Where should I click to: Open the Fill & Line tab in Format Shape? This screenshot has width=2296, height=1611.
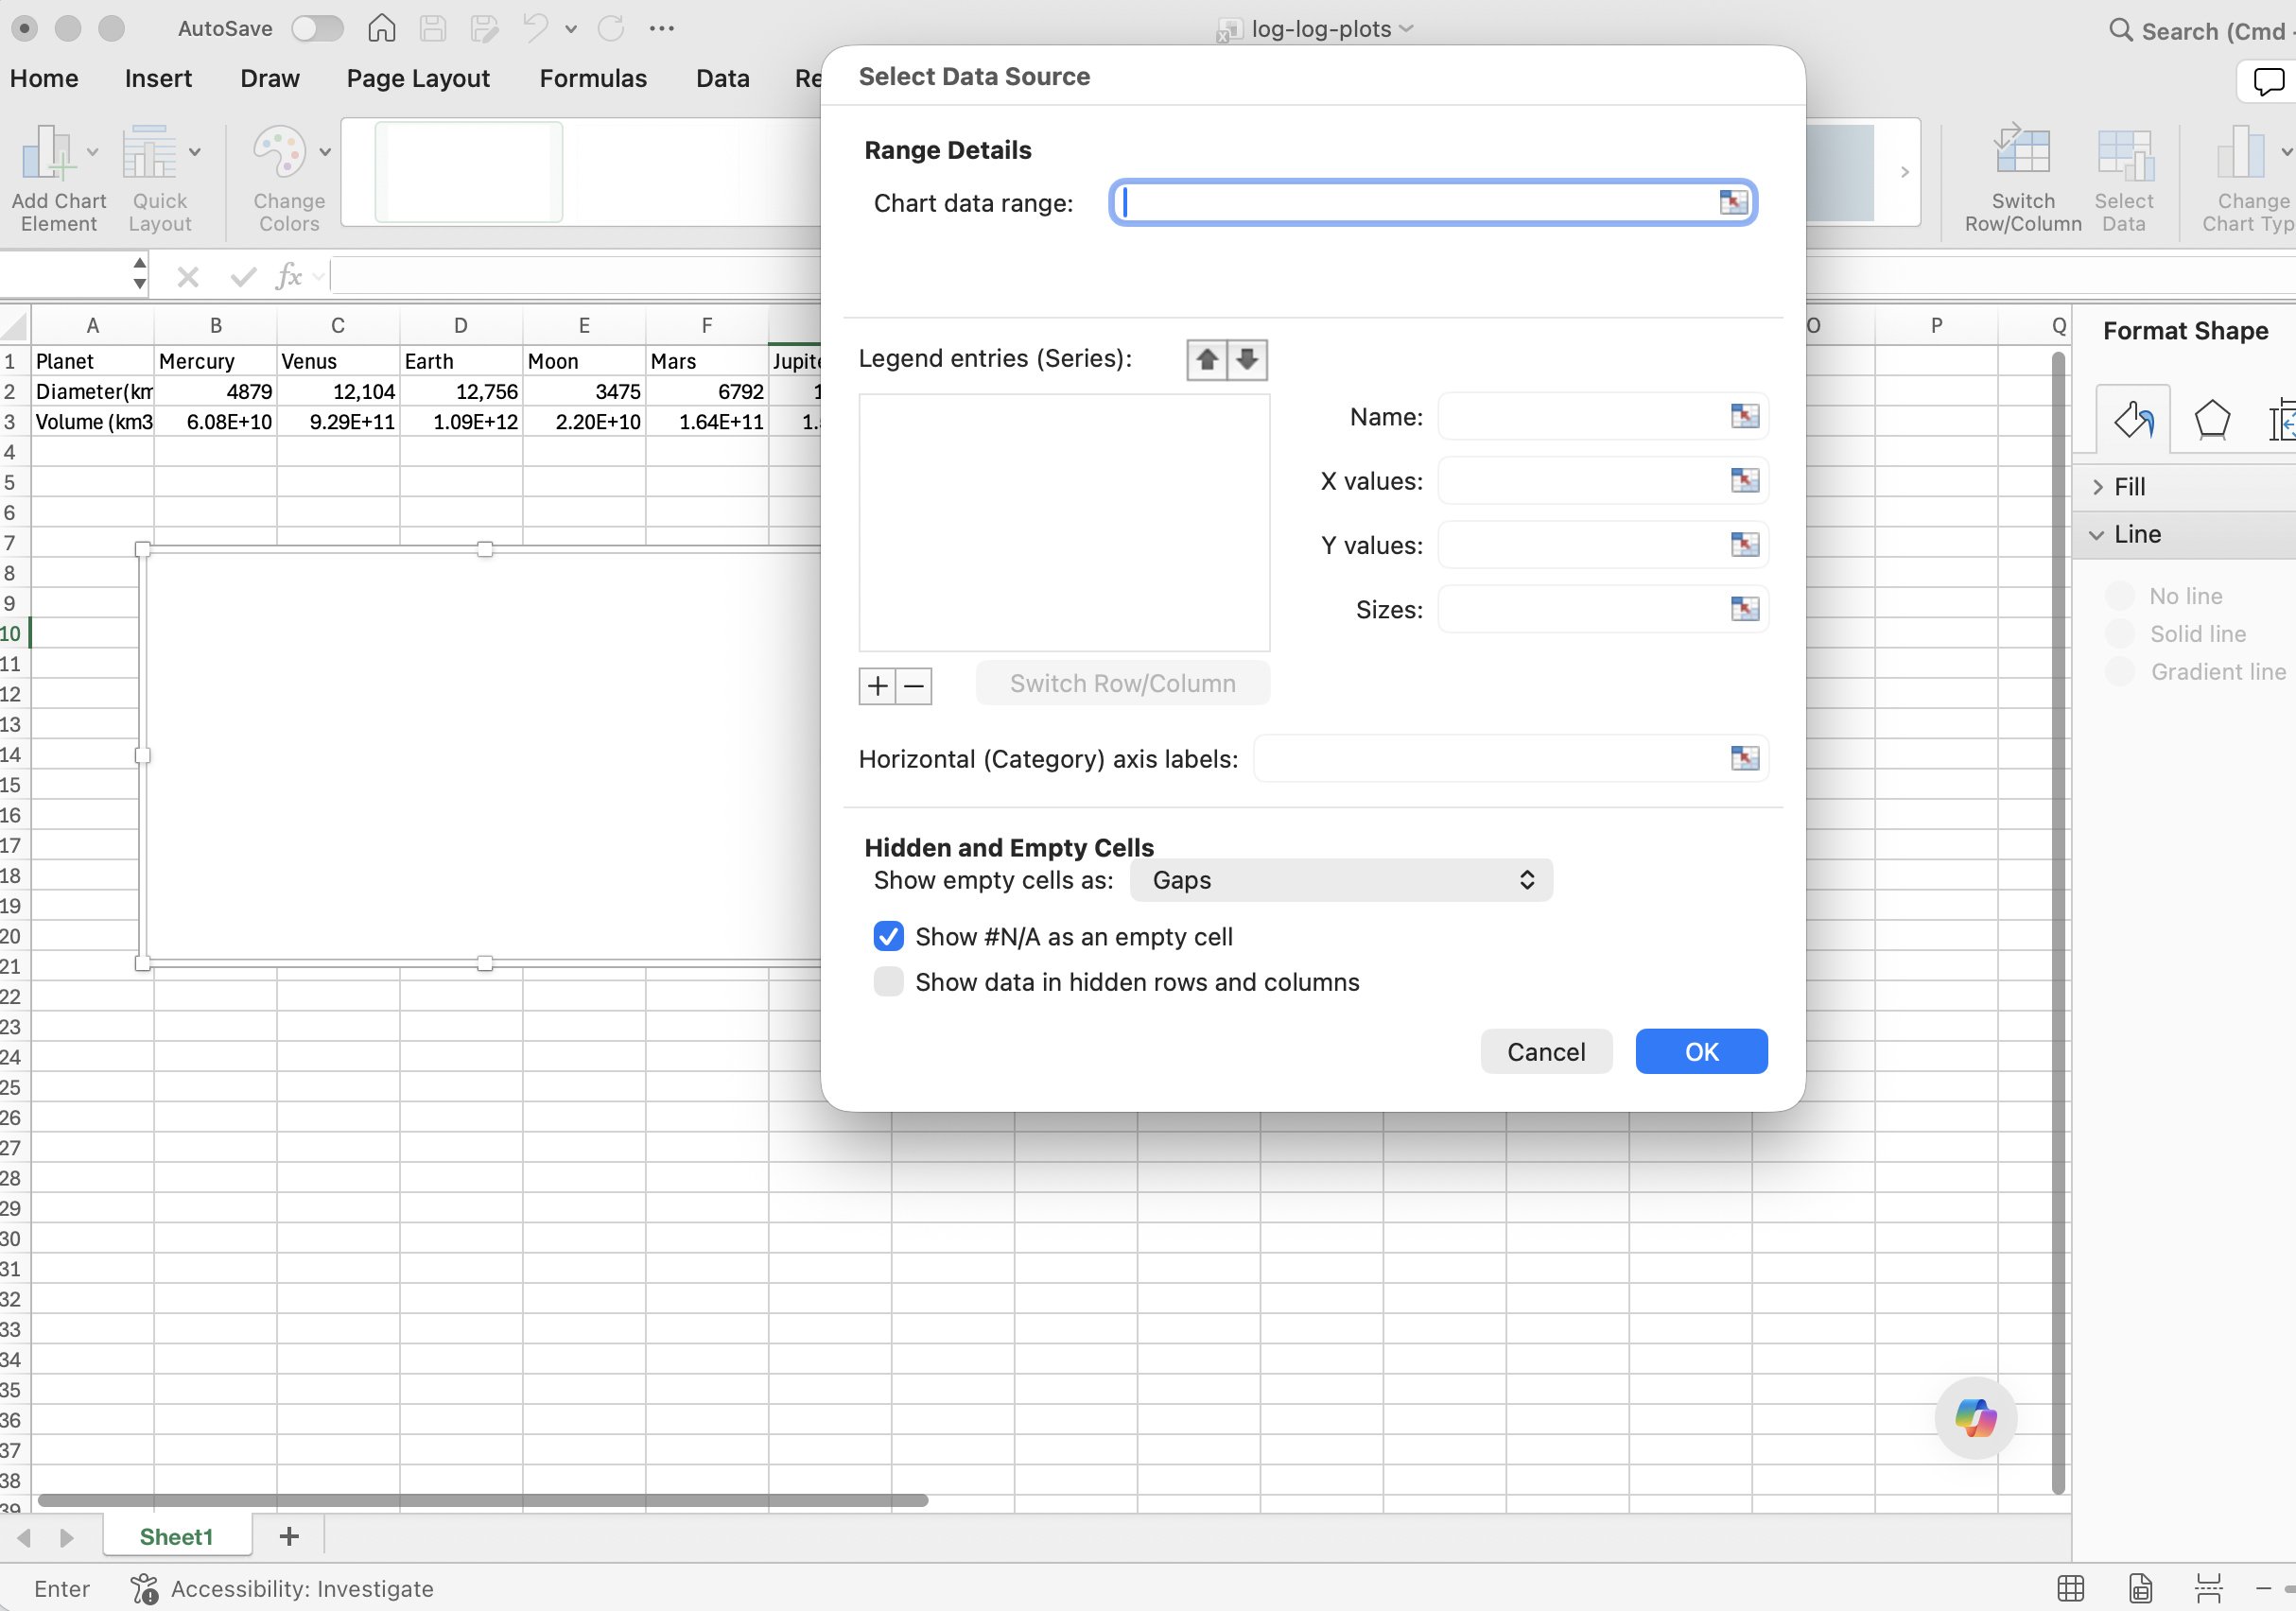[x=2133, y=419]
